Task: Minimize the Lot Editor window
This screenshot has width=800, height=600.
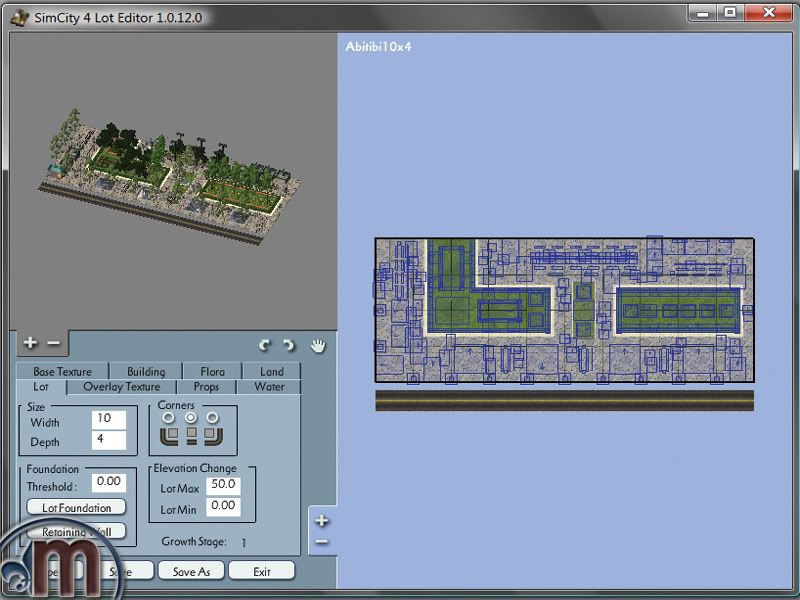Action: point(703,12)
